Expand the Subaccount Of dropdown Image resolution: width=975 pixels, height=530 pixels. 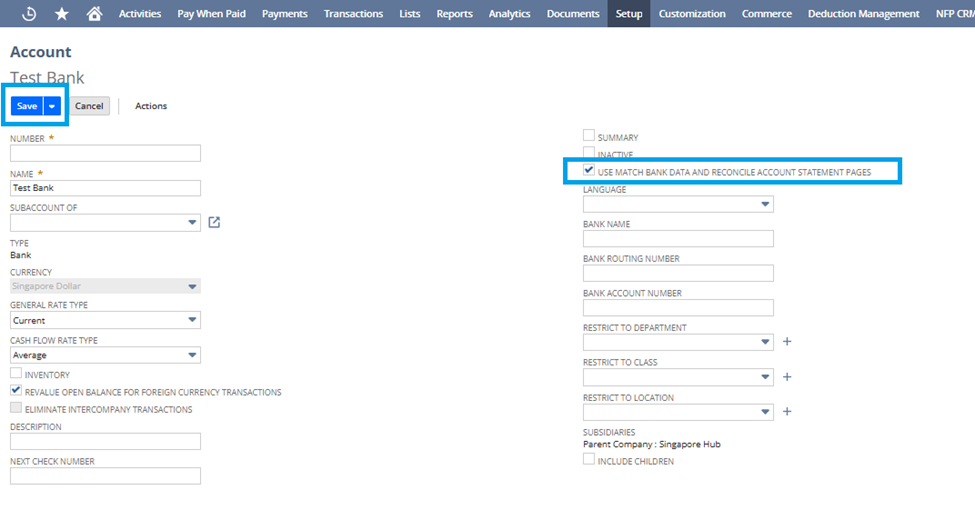click(192, 222)
